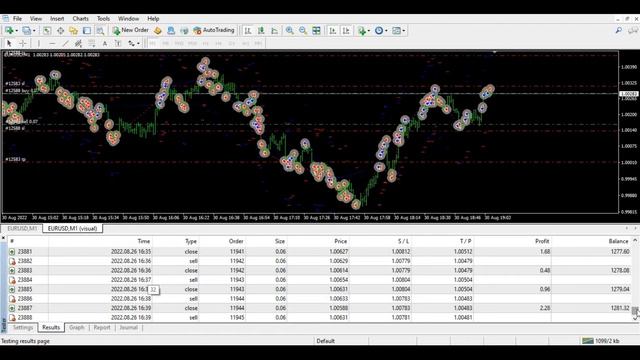Click the New Chart icon
Image resolution: width=640 pixels, height=360 pixels.
pos(9,31)
